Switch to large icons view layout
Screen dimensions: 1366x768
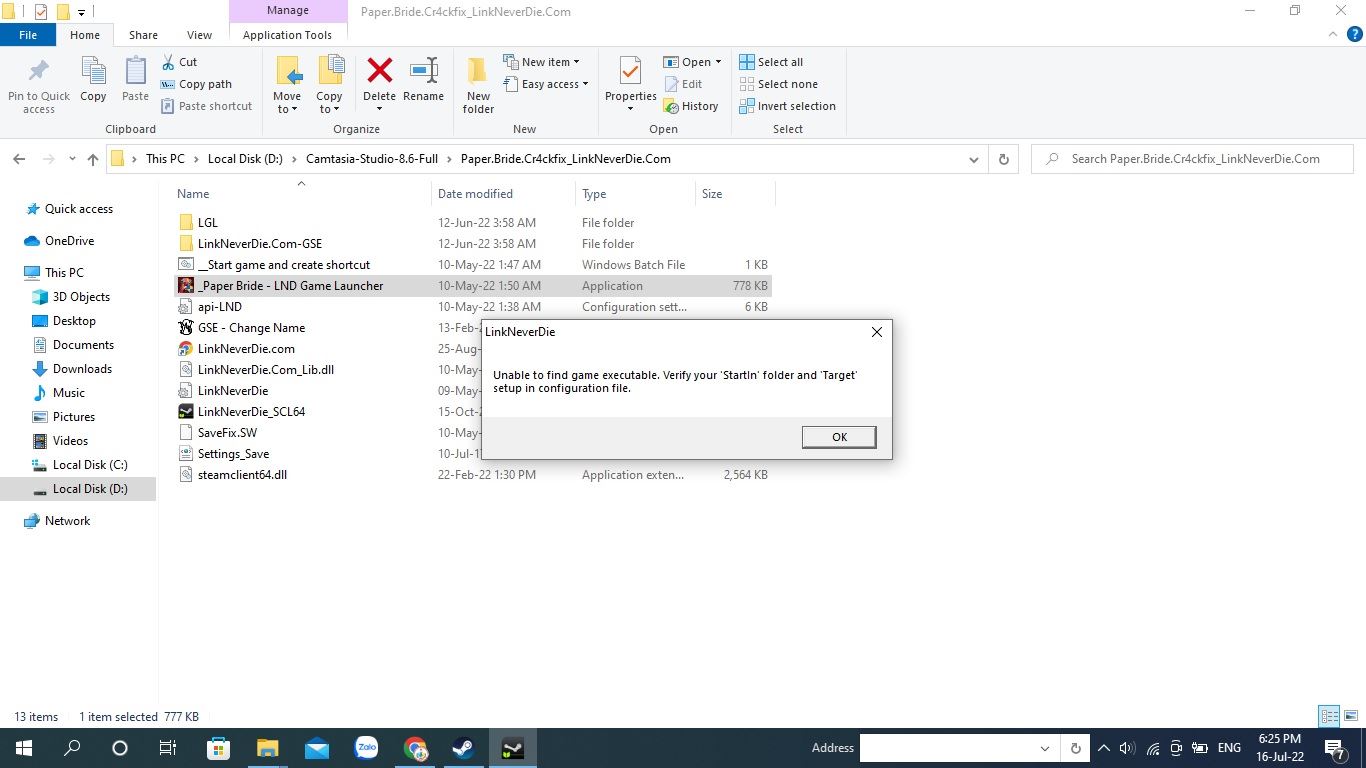pos(1349,716)
